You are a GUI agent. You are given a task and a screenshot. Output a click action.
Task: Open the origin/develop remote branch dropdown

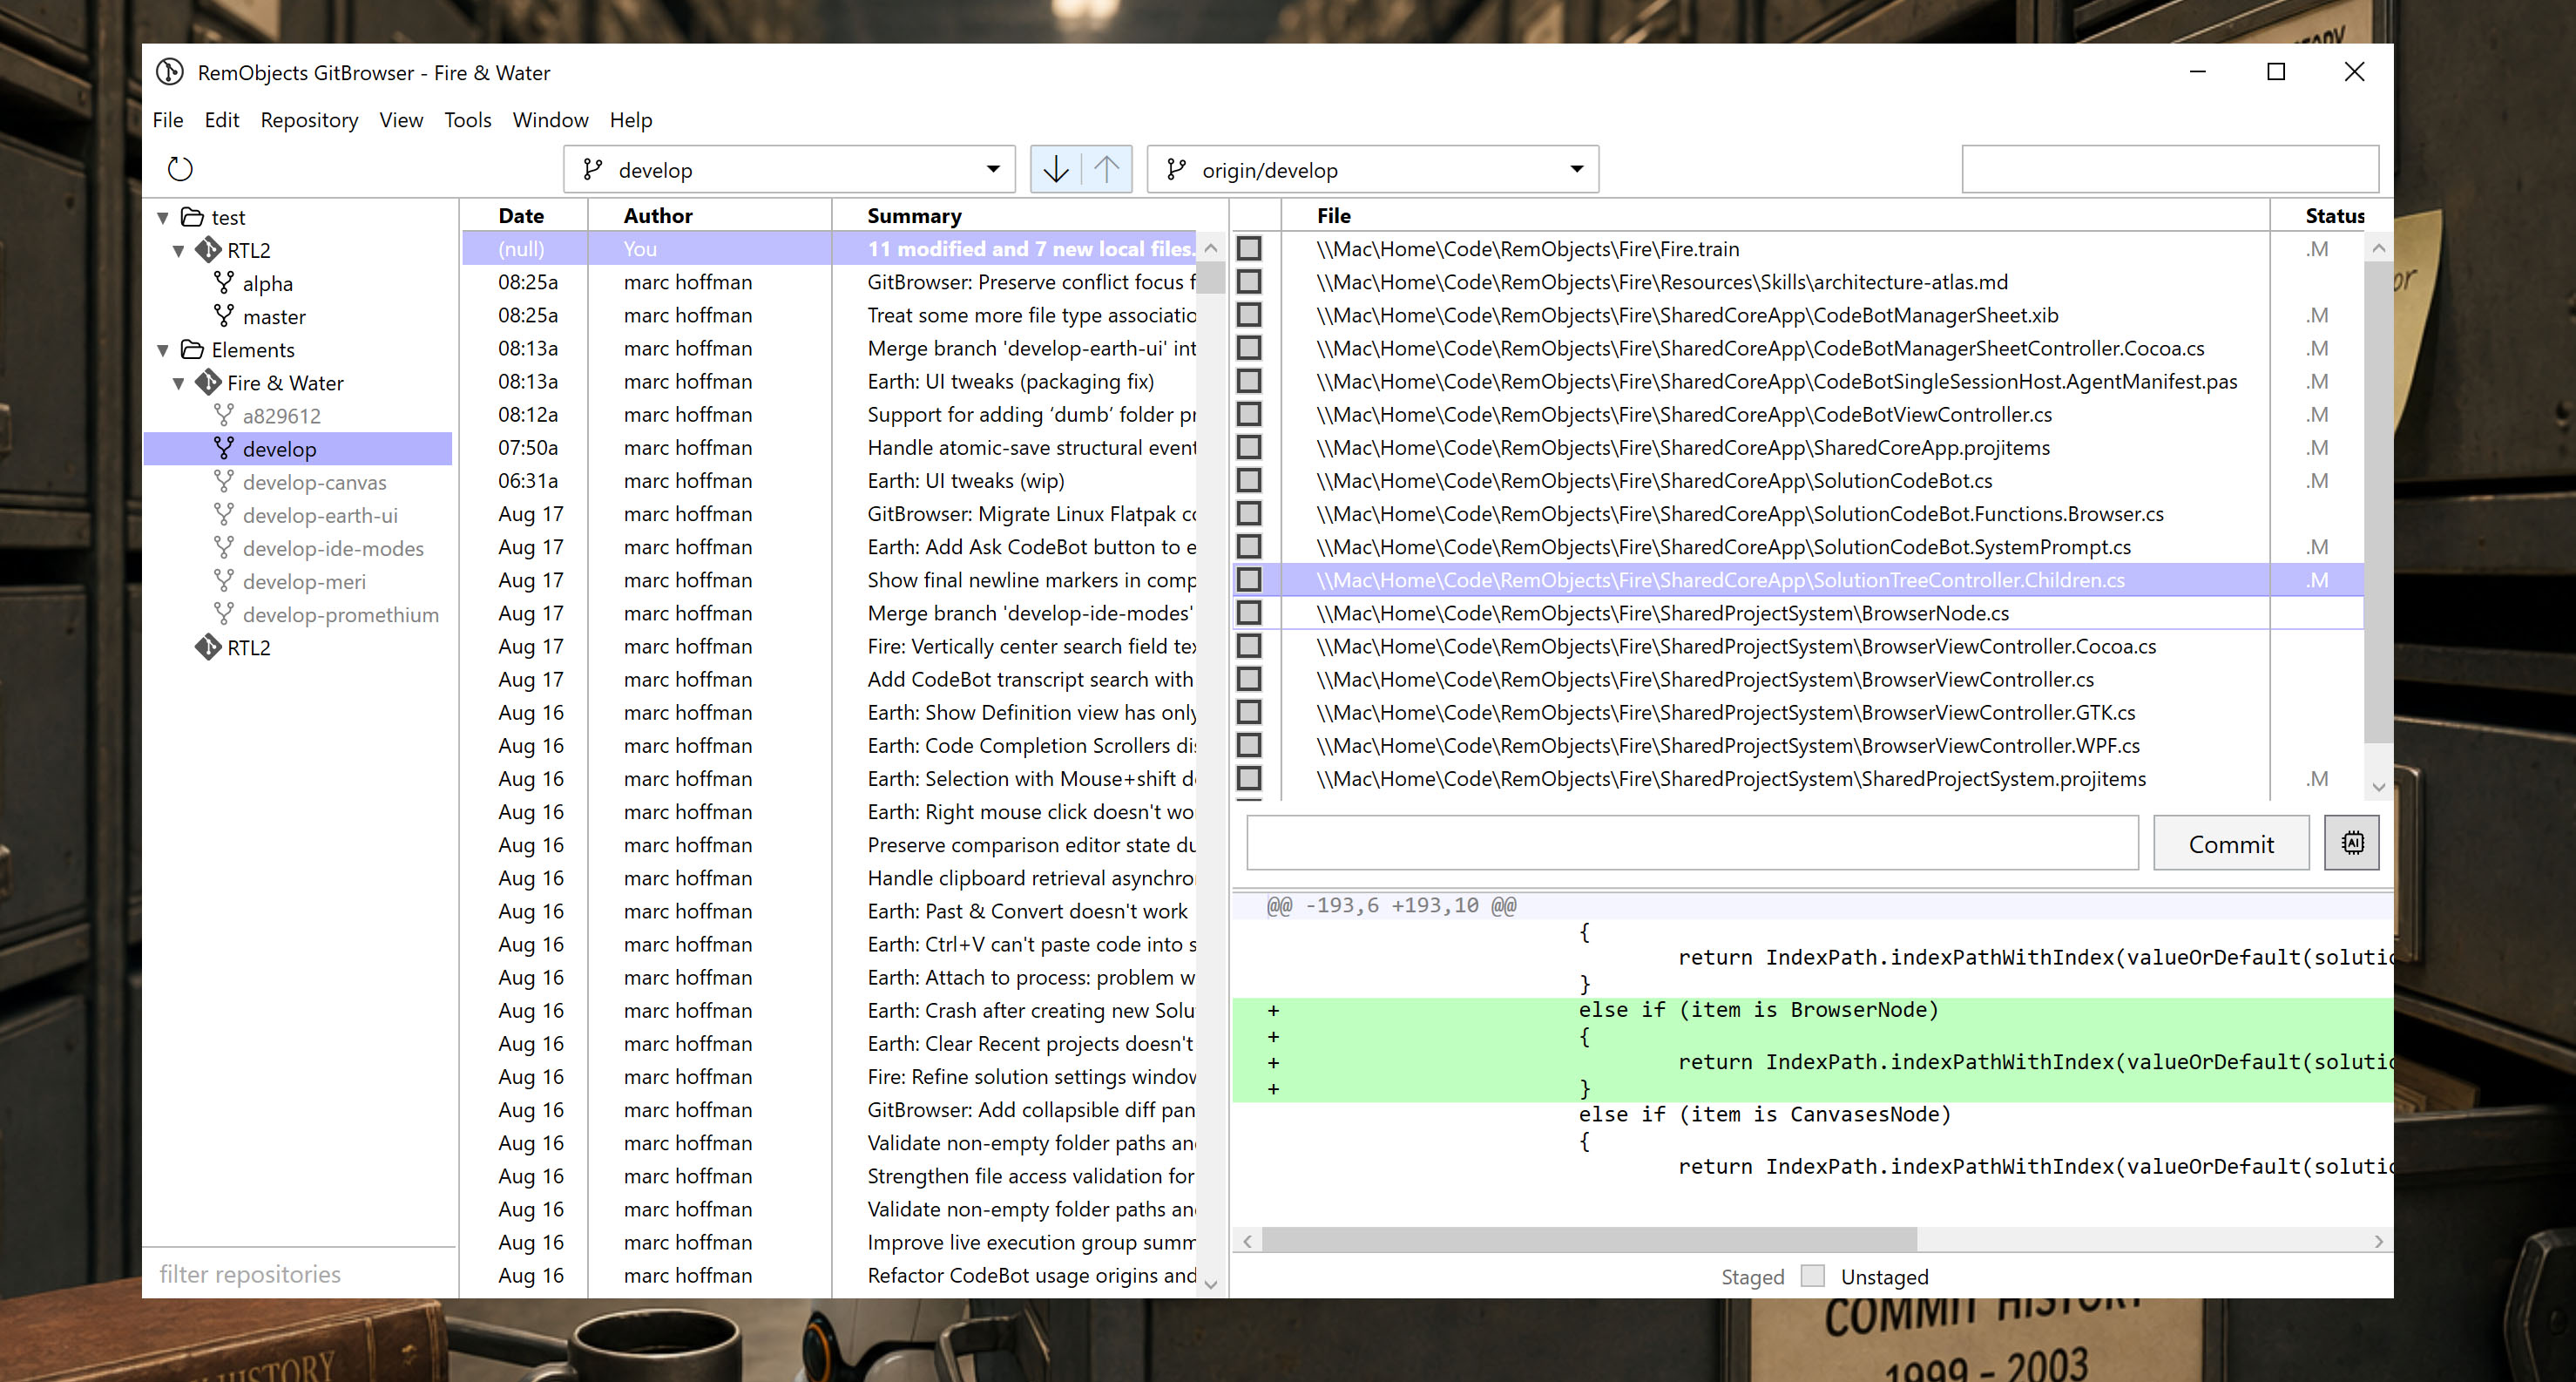coord(1373,169)
